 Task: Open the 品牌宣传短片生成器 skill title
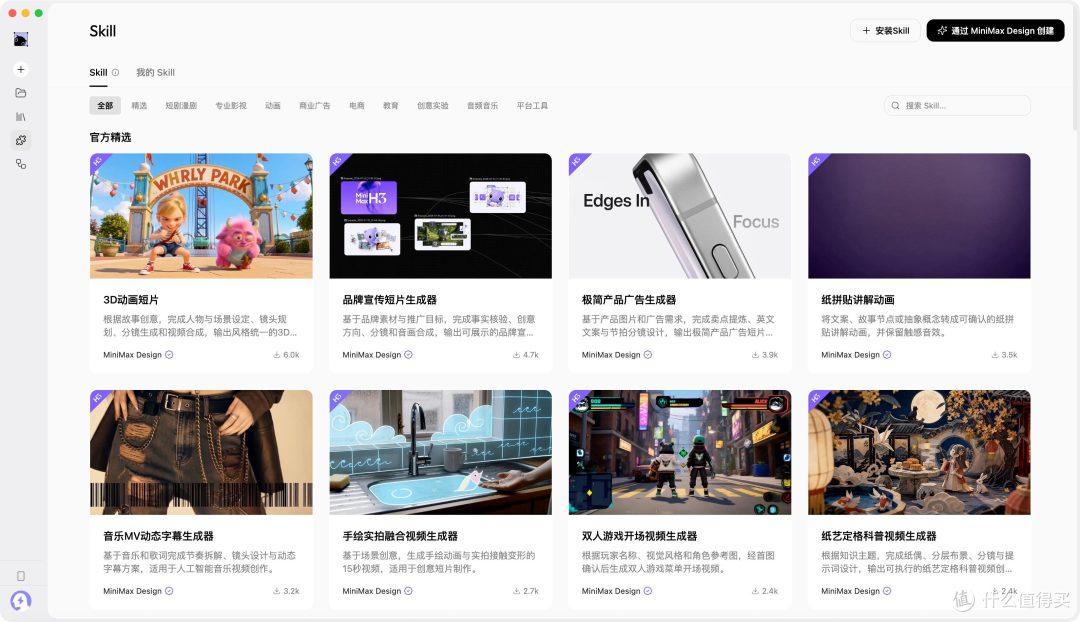tap(390, 300)
